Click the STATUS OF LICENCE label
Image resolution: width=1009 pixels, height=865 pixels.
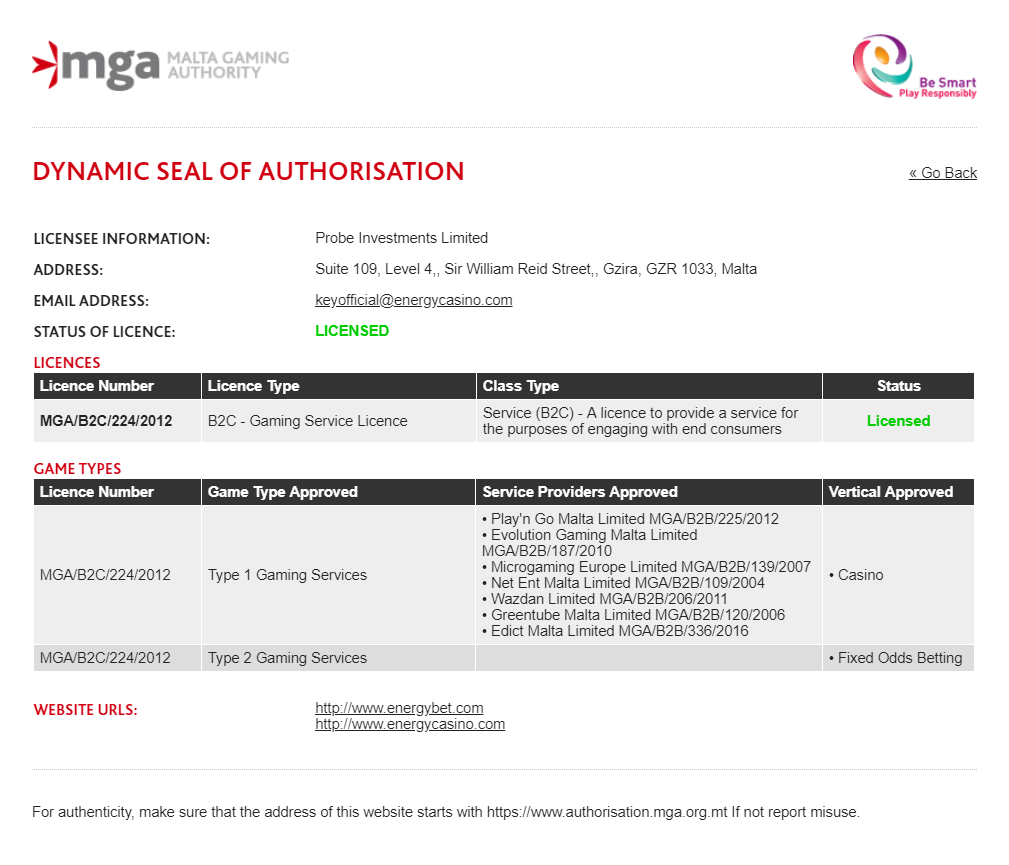click(x=104, y=331)
